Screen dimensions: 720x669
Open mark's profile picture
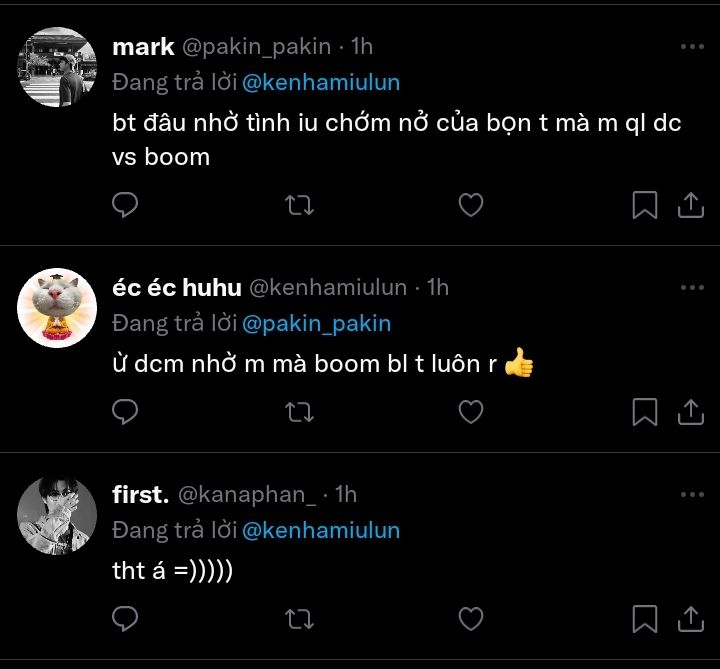57,67
